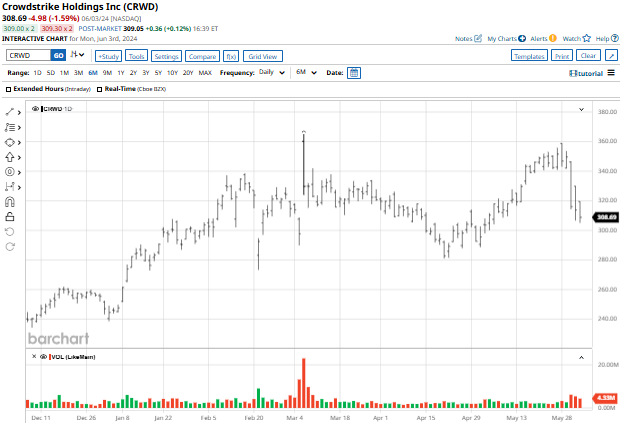Enable the Real-Time Cboe BZX checkbox
Viewport: 624px width, 425px height.
(99, 89)
